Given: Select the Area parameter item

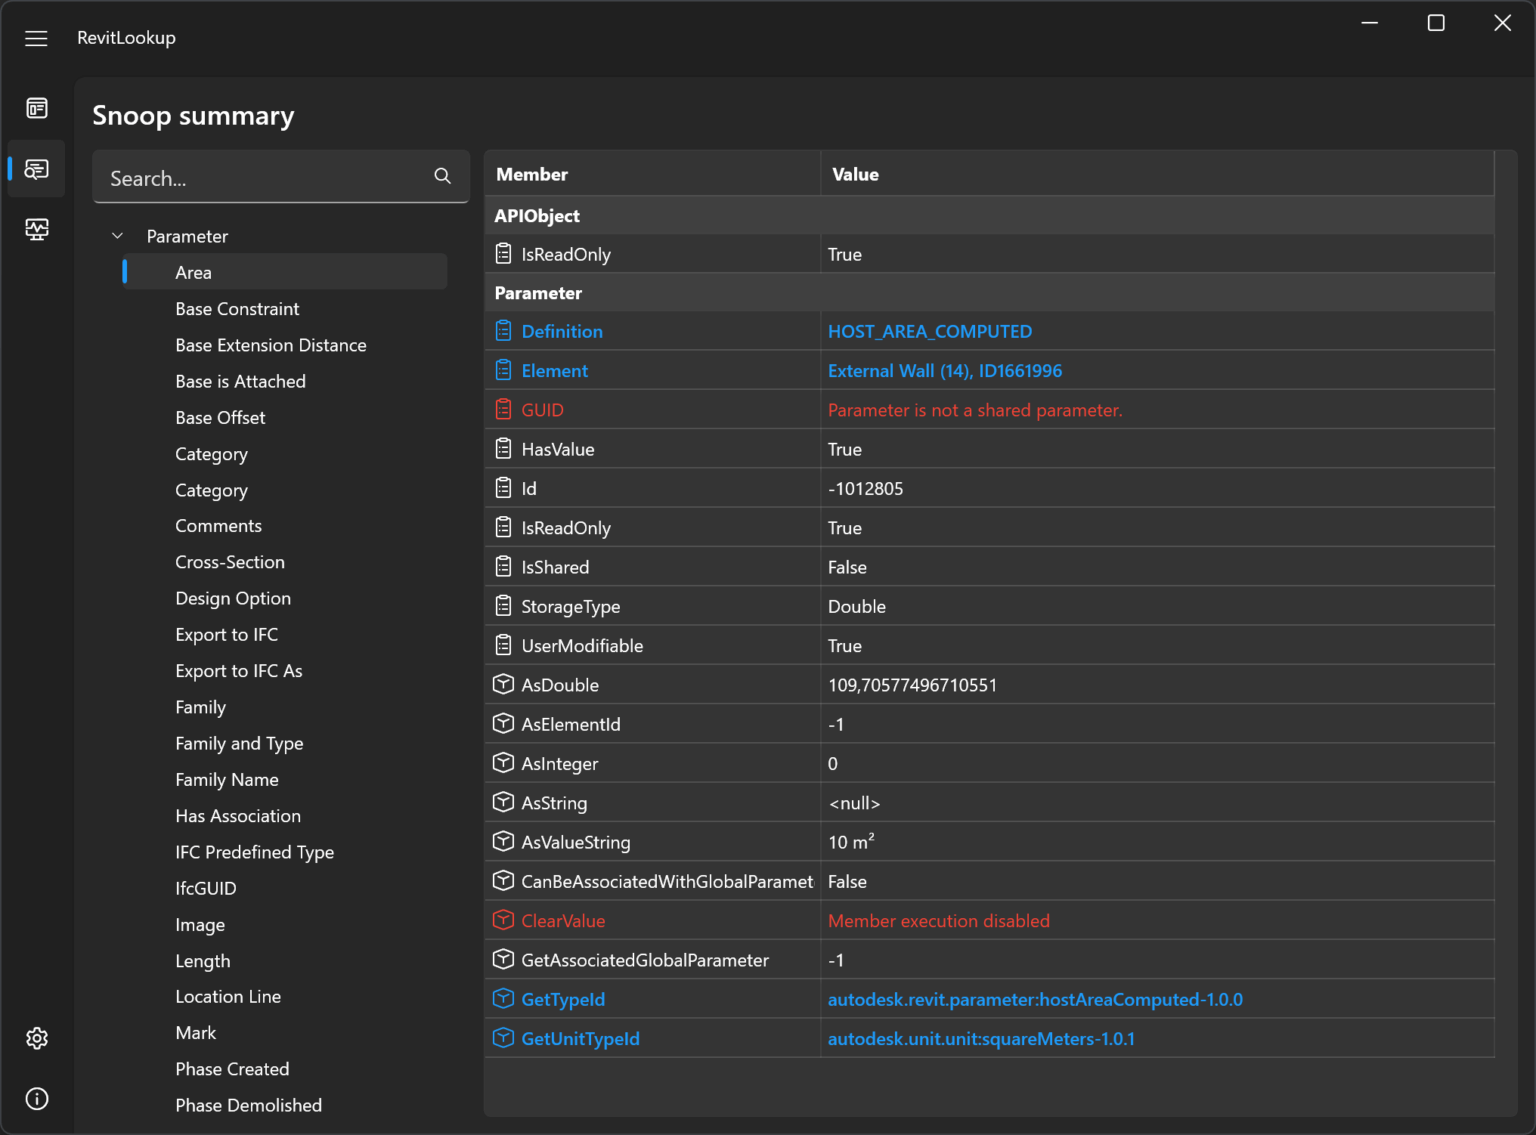Looking at the screenshot, I should click(x=284, y=272).
